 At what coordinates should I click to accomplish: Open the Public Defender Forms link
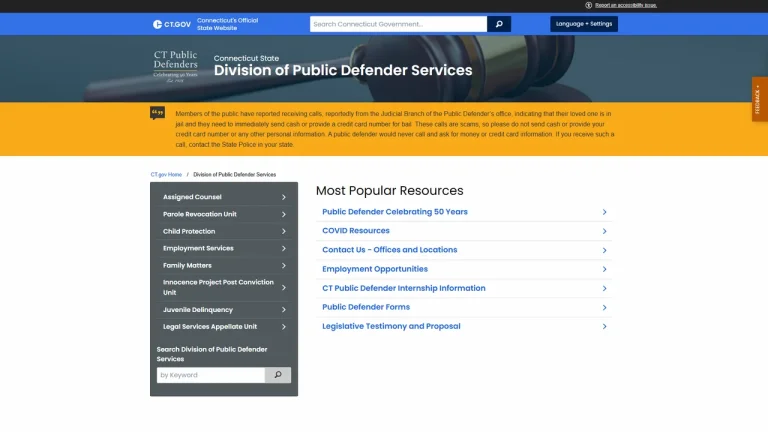pyautogui.click(x=366, y=307)
